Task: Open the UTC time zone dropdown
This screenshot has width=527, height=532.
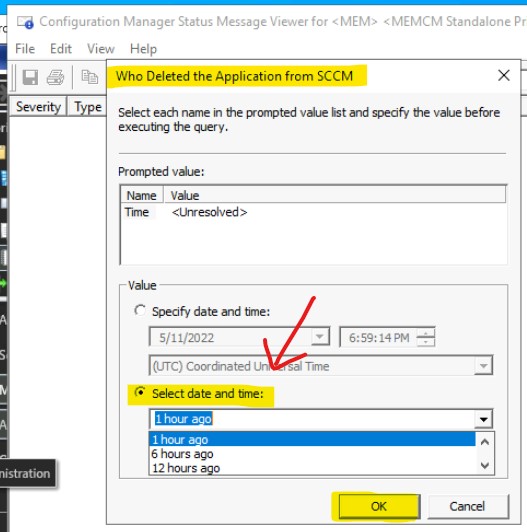Action: tap(484, 366)
